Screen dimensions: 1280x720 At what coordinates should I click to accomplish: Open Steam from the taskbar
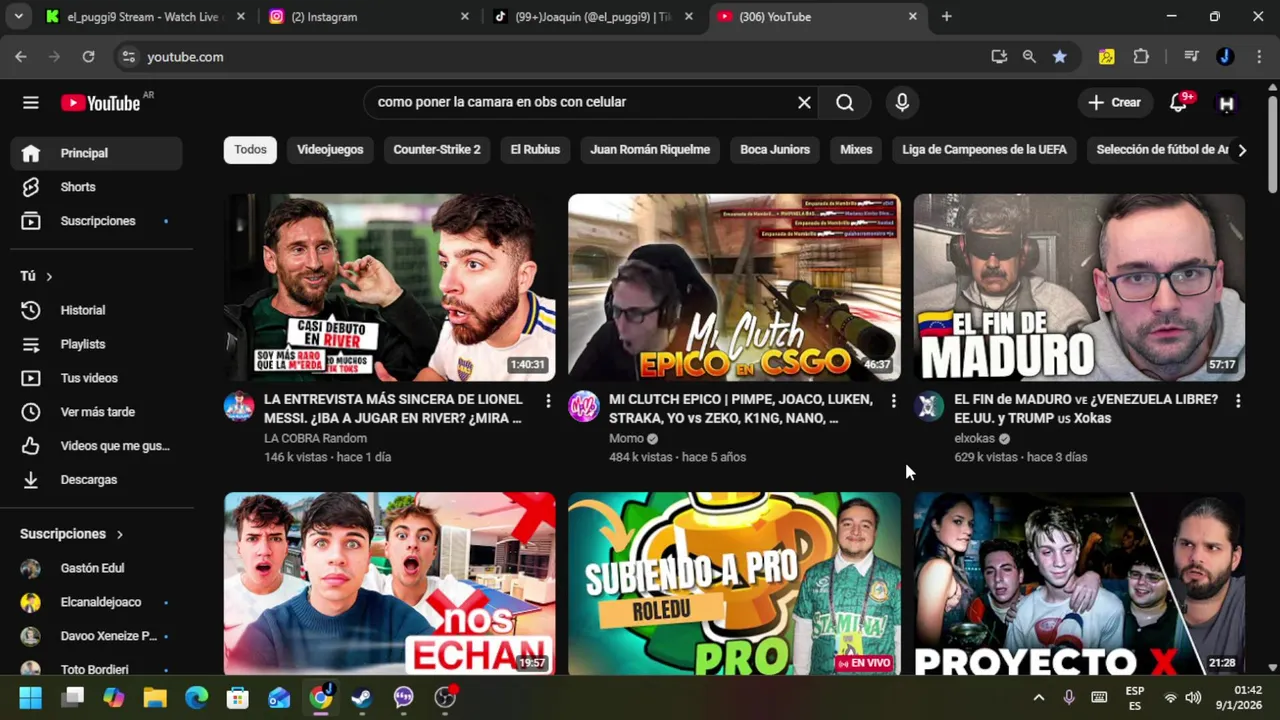362,698
